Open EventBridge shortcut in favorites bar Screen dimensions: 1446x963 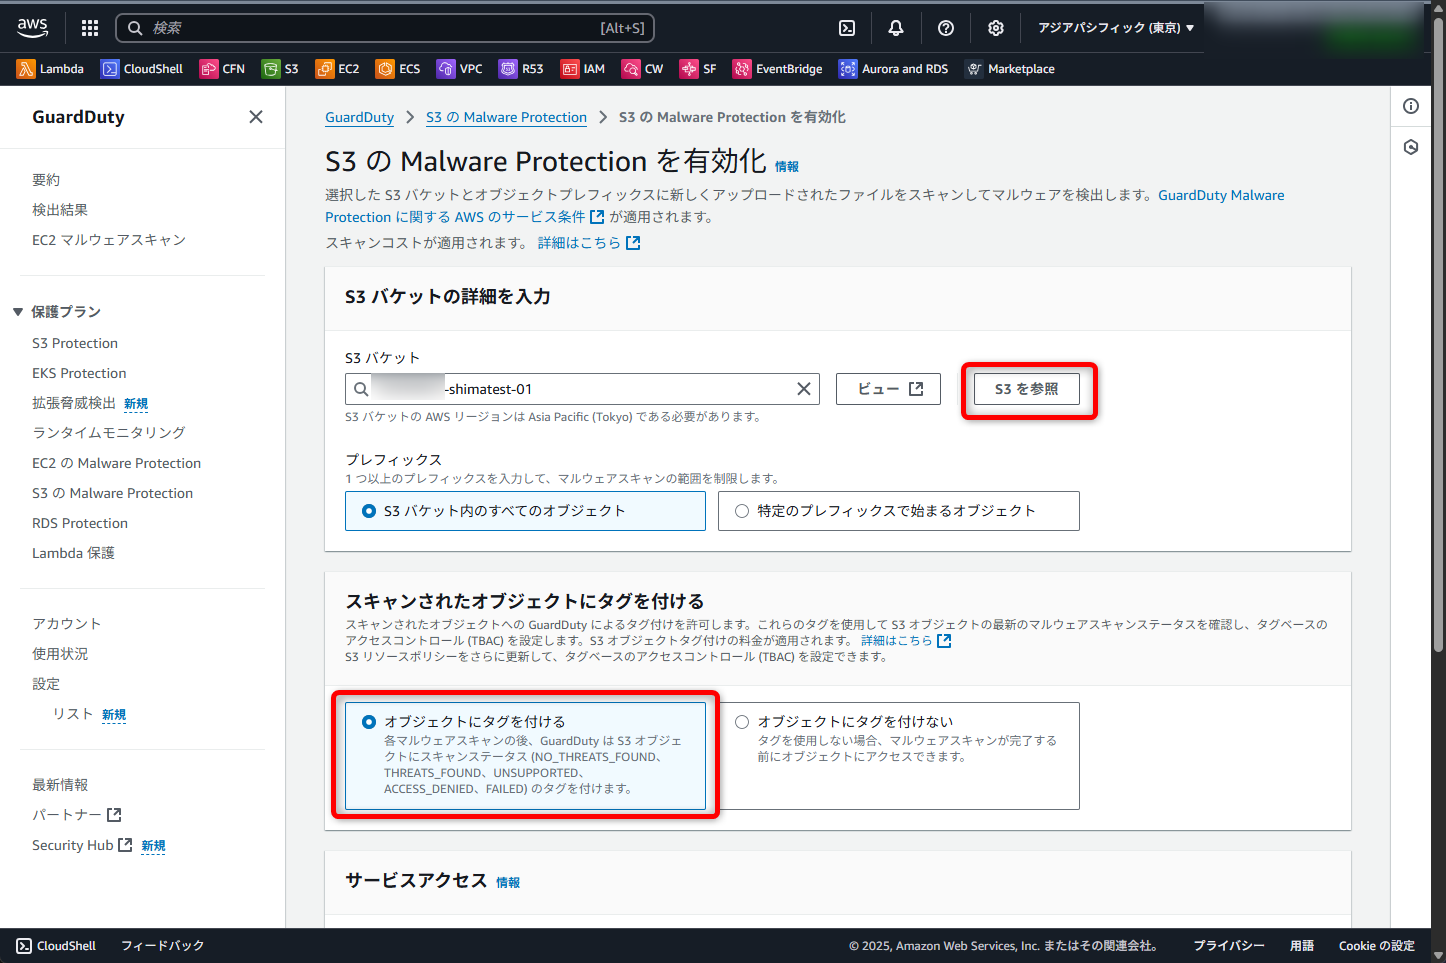coord(777,69)
